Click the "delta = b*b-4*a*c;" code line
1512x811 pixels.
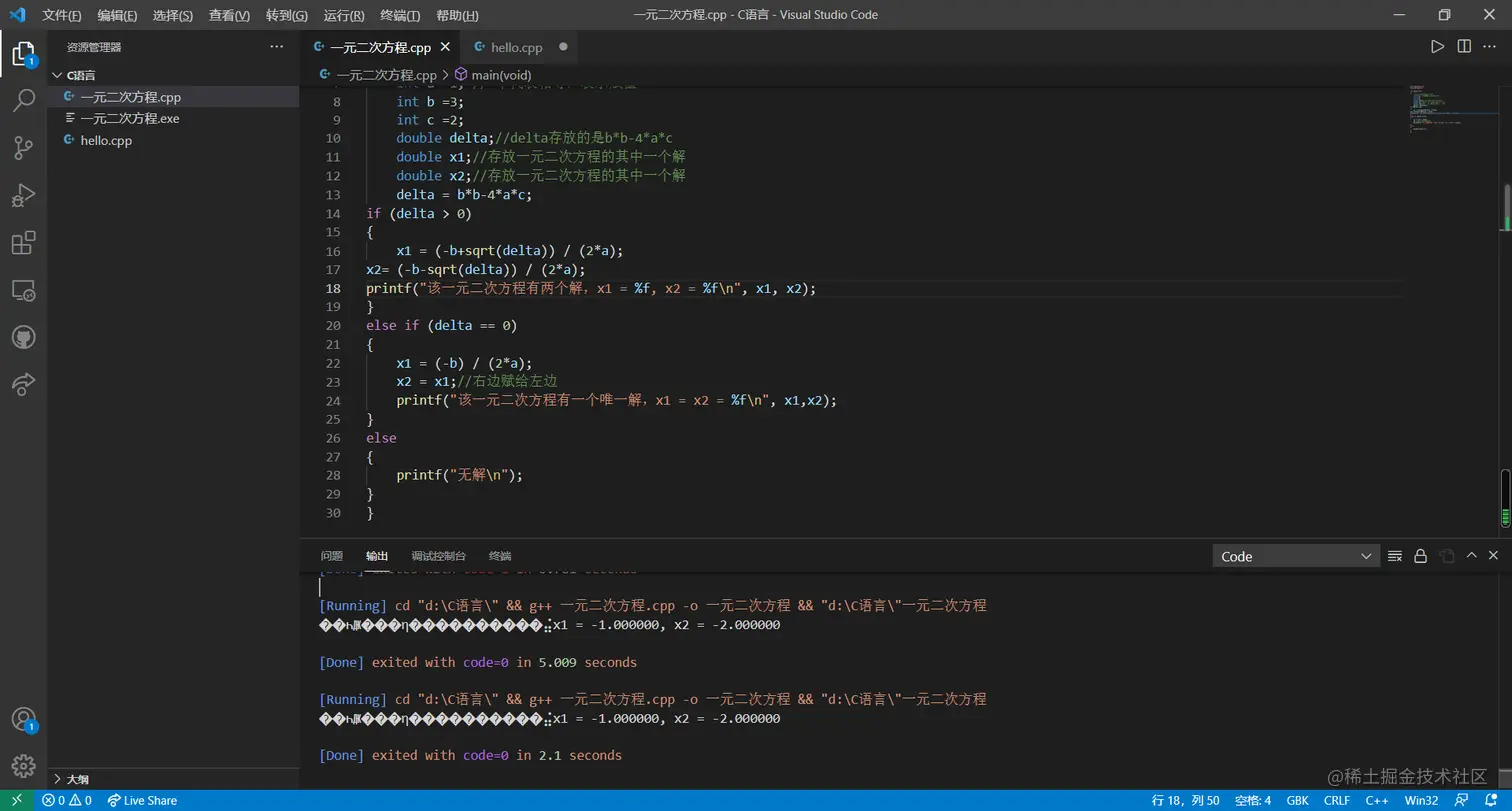pos(464,194)
